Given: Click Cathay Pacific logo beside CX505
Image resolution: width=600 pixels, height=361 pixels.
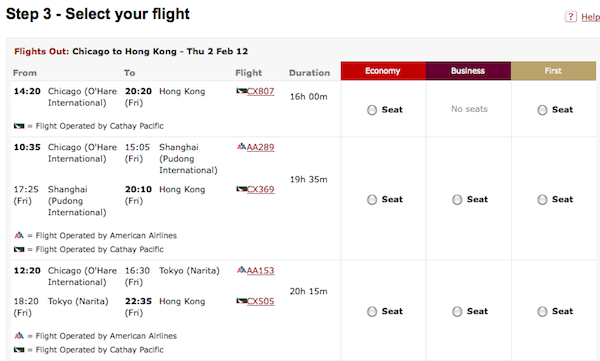Looking at the screenshot, I should coord(241,301).
